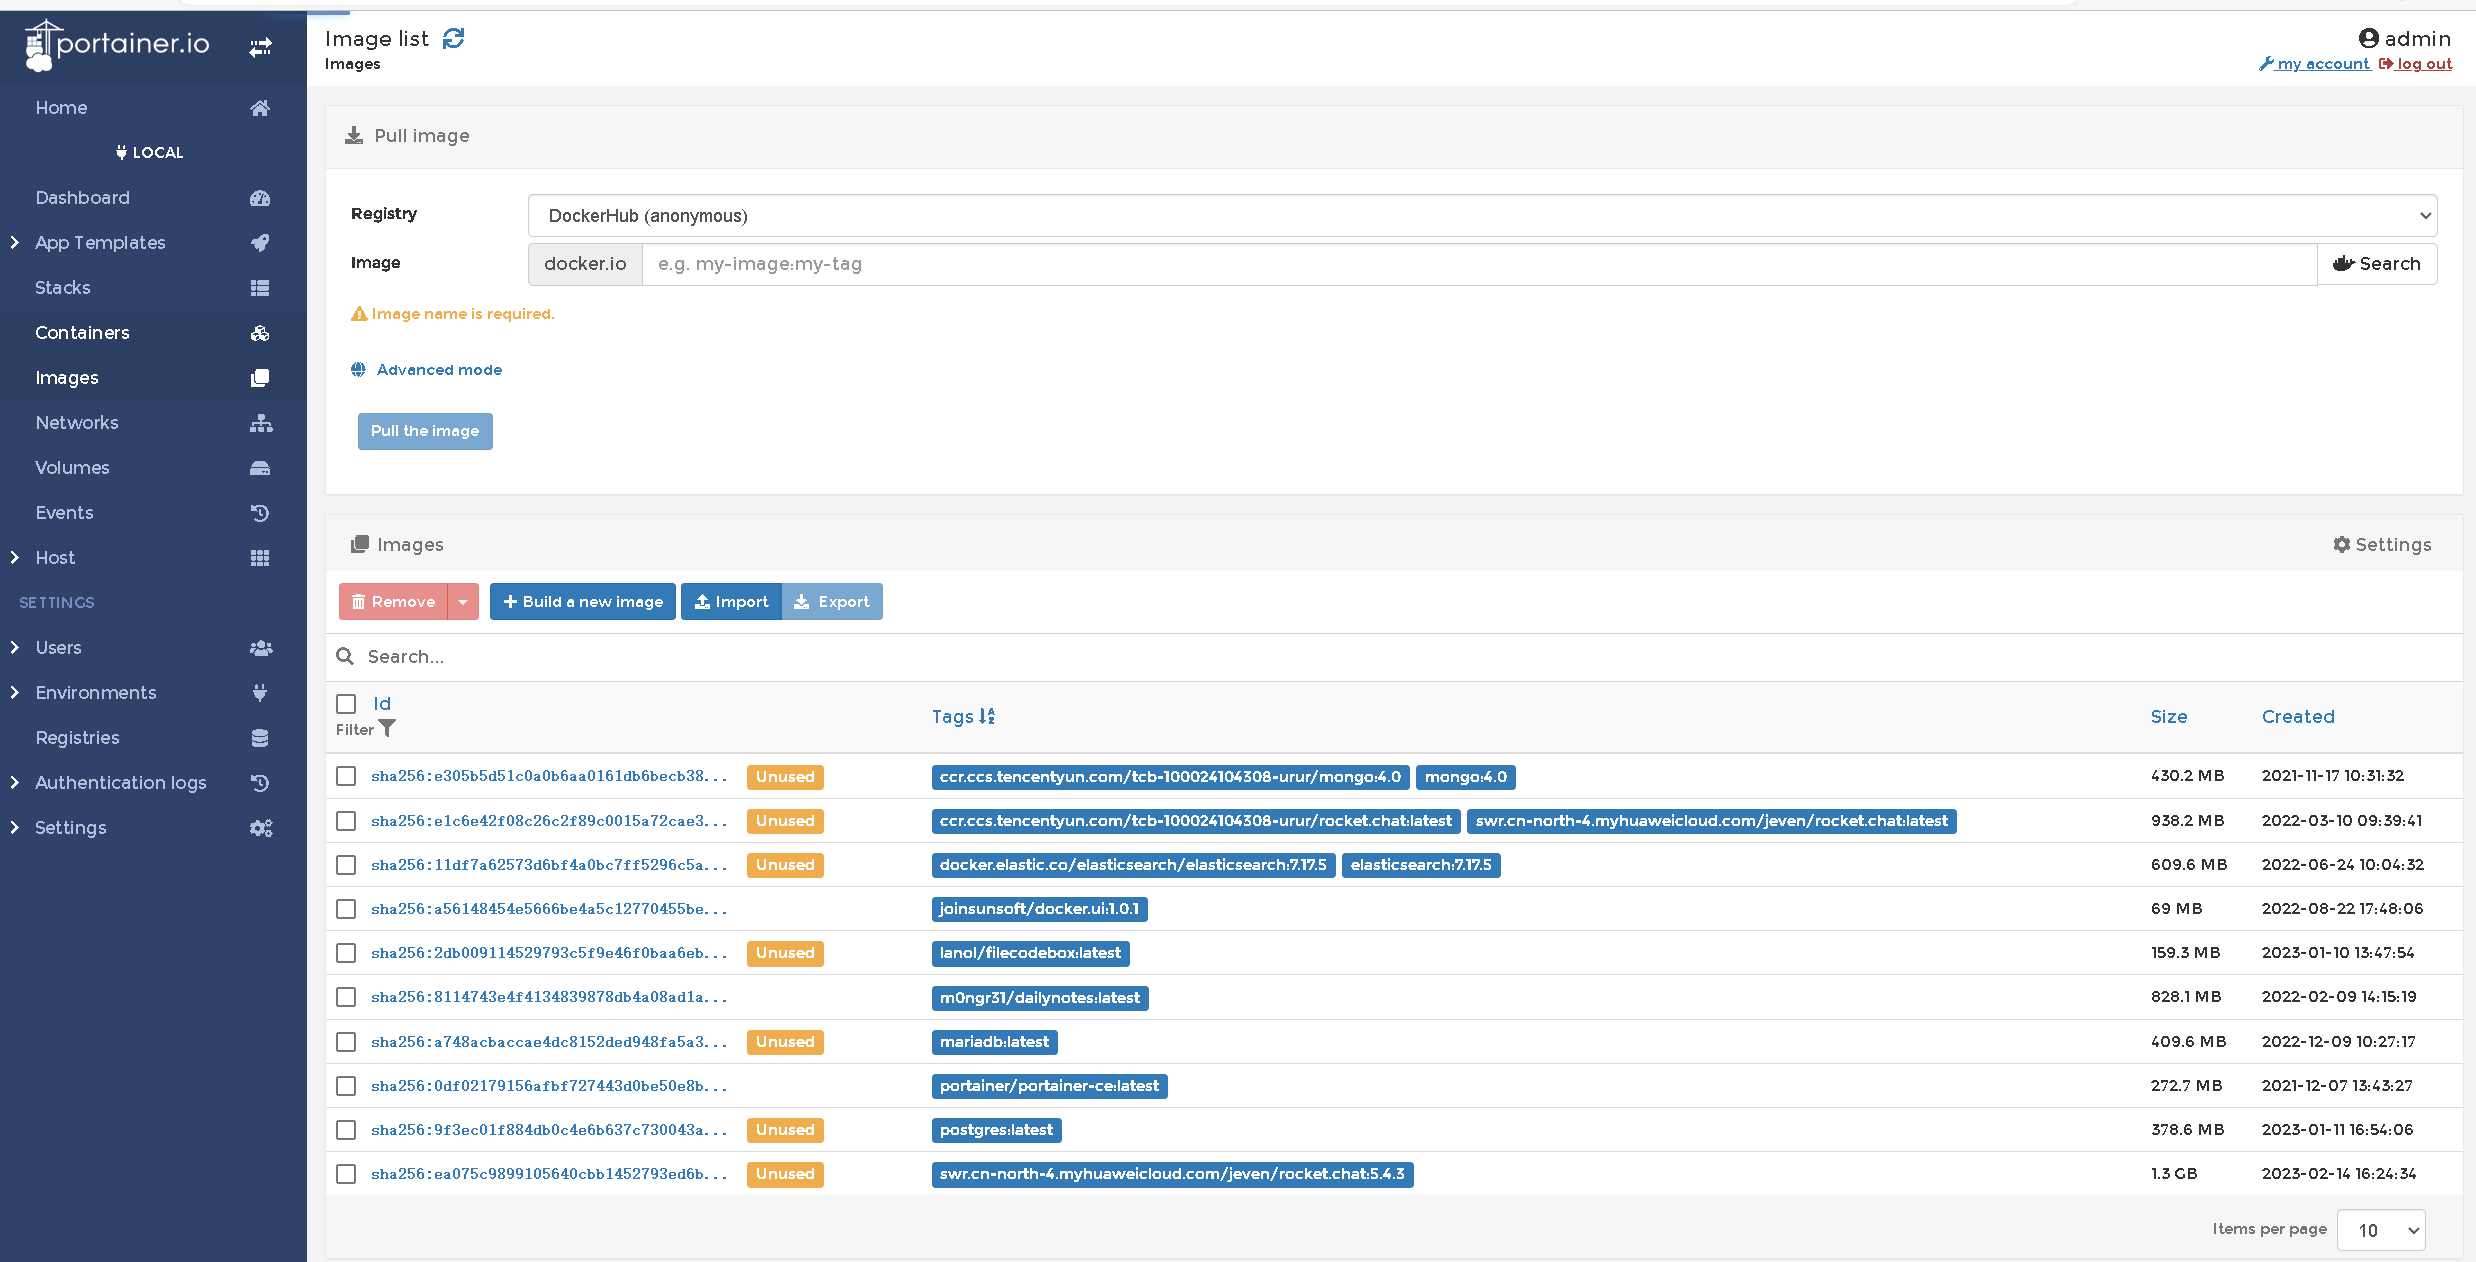Go to Volumes in the sidebar
2476x1262 pixels.
72,468
